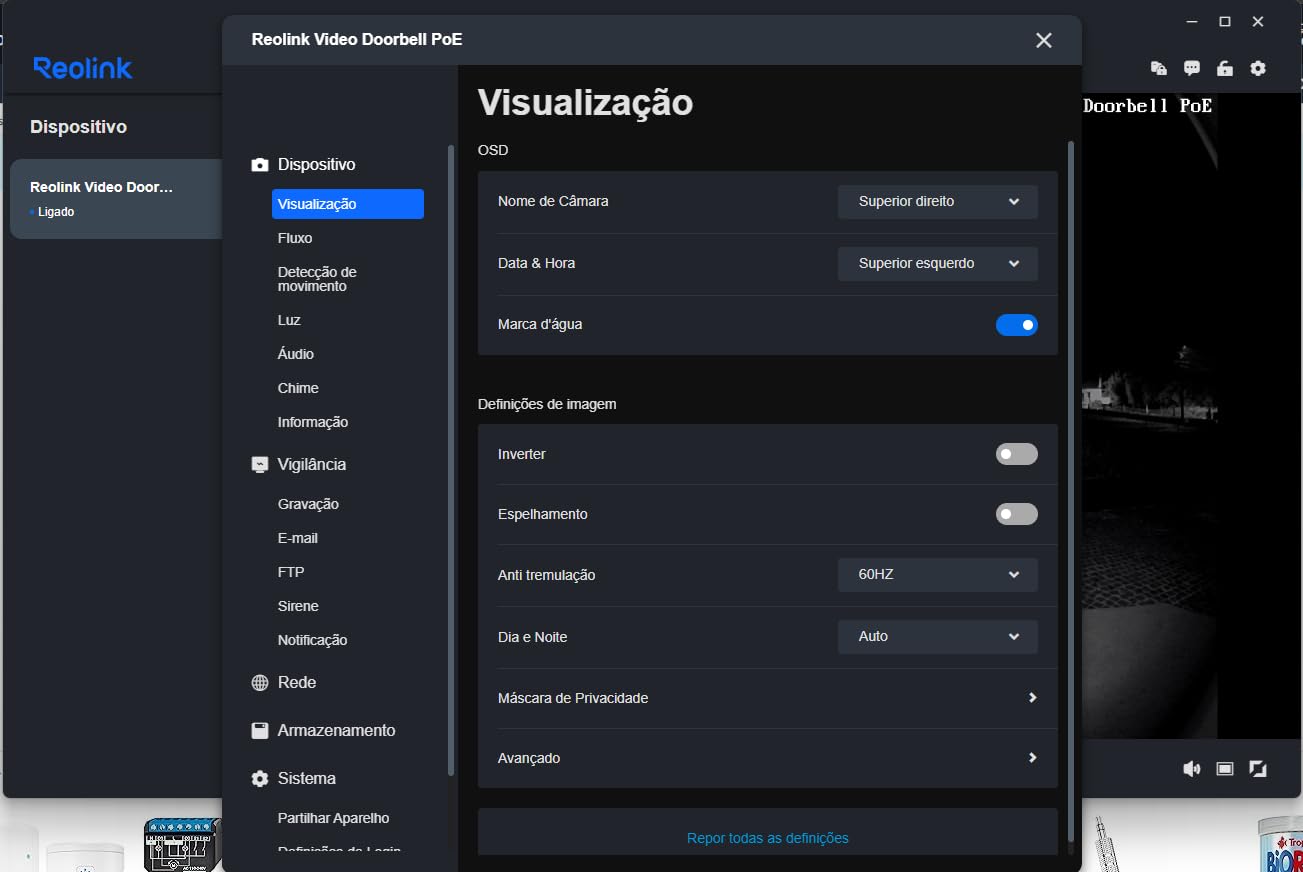Mute the live view speaker icon
Image resolution: width=1303 pixels, height=872 pixels.
[x=1192, y=768]
